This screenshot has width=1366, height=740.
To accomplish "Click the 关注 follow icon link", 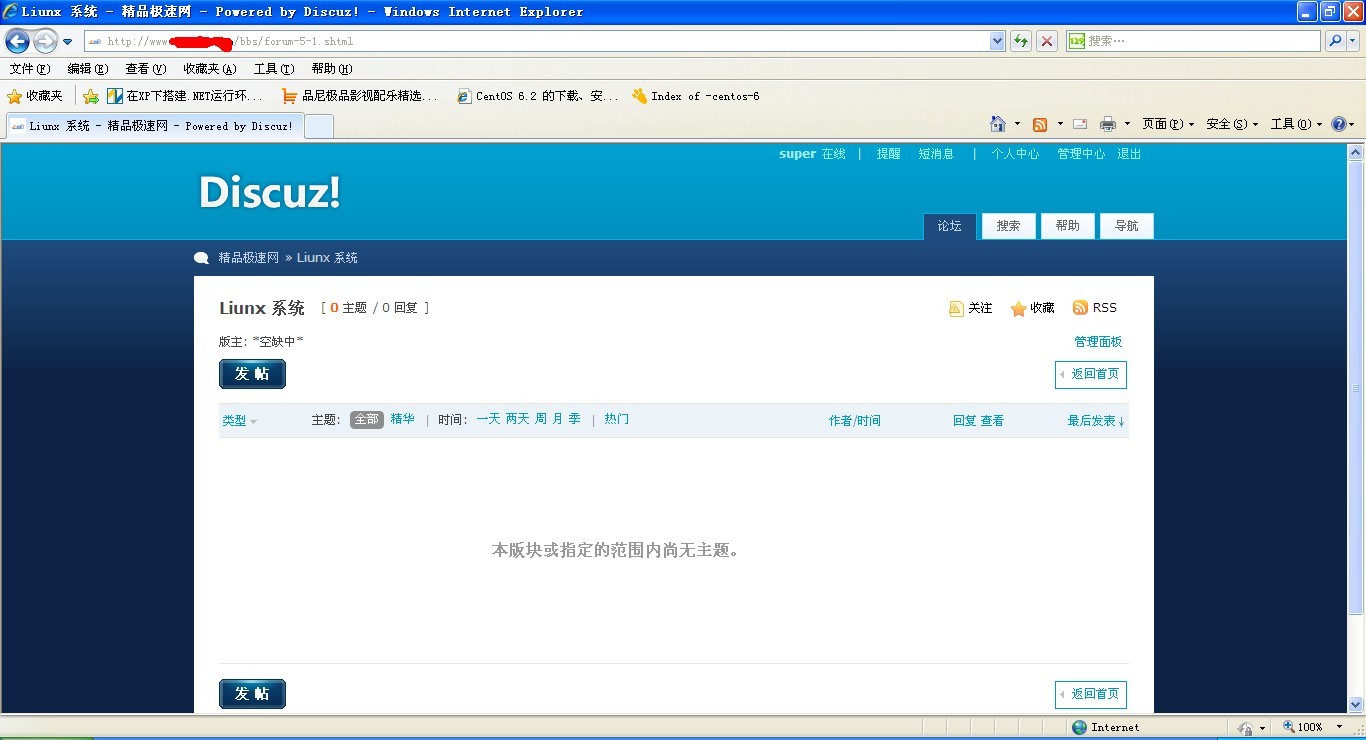I will (970, 308).
